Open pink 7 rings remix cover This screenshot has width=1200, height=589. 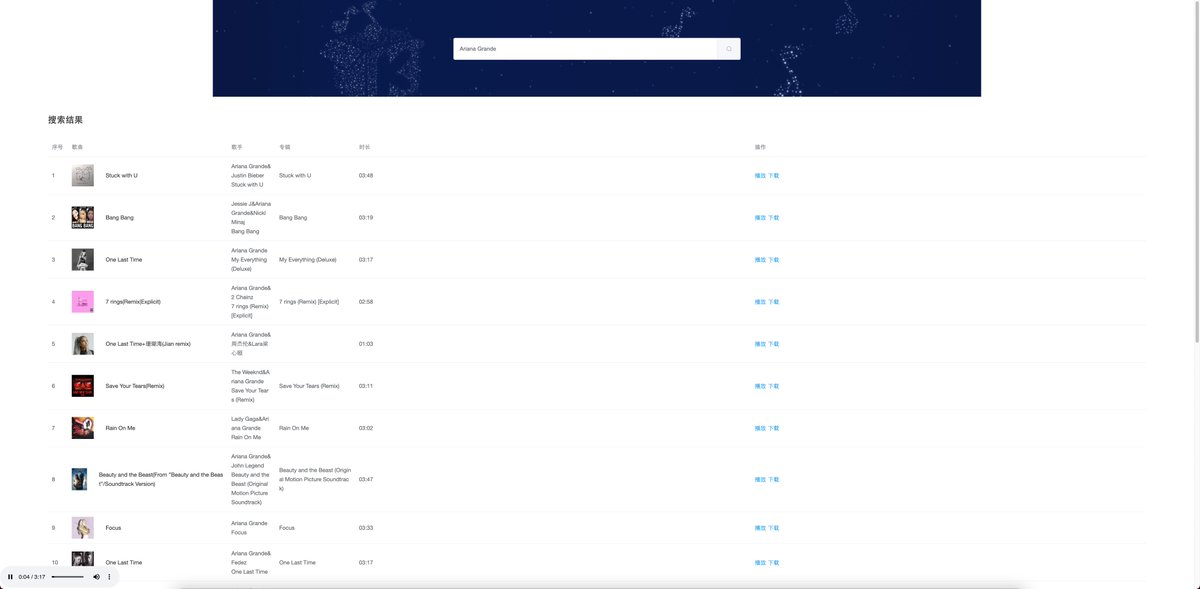pos(83,301)
